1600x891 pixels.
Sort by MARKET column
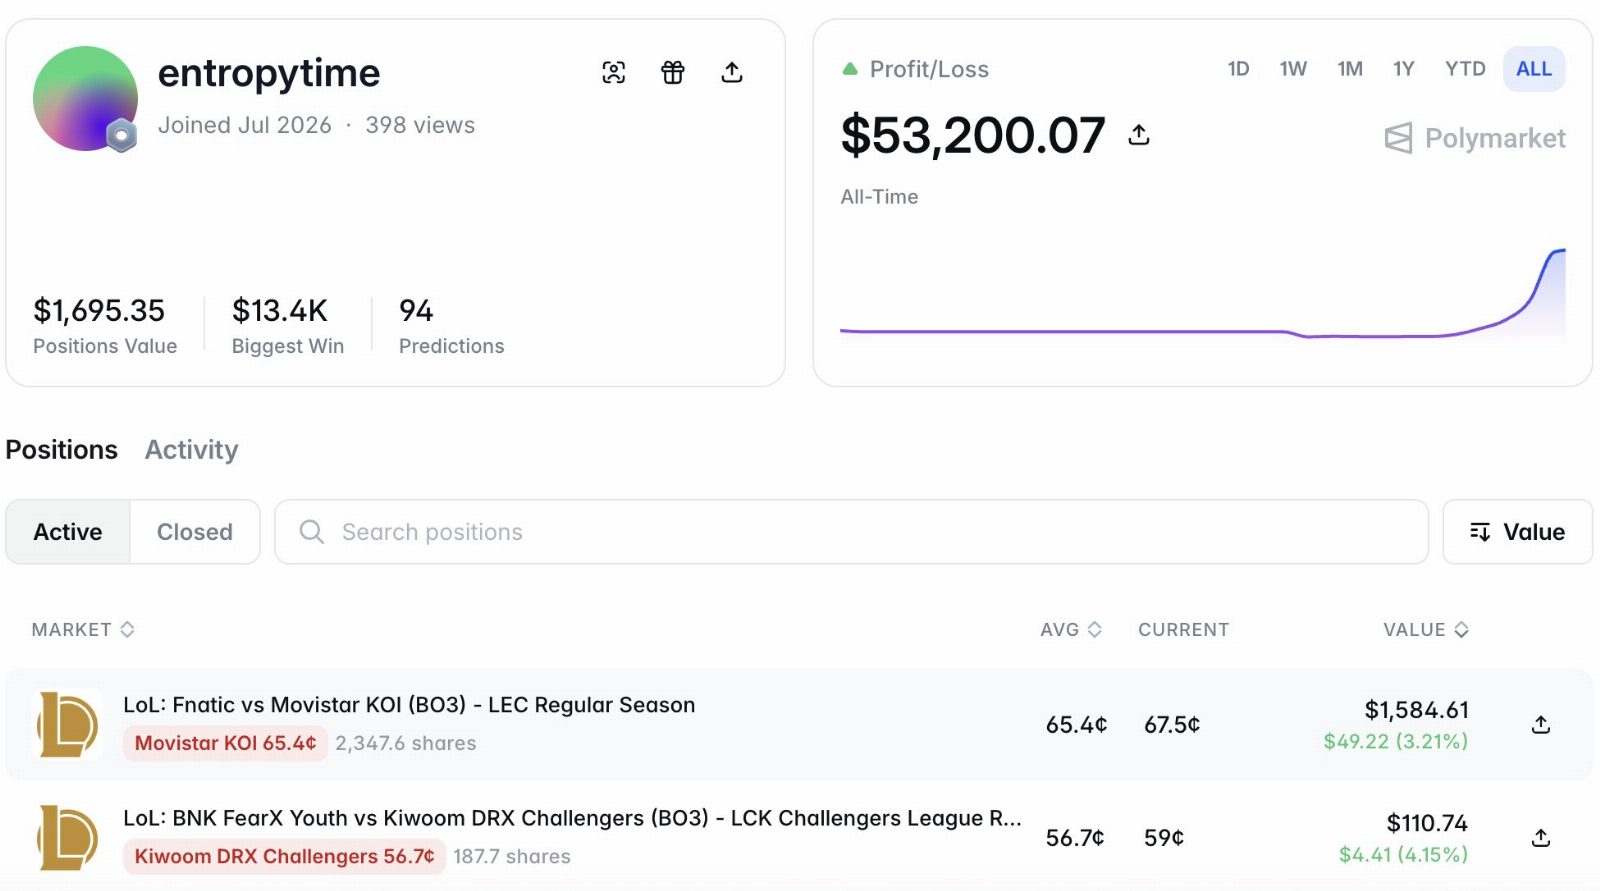[x=83, y=630]
